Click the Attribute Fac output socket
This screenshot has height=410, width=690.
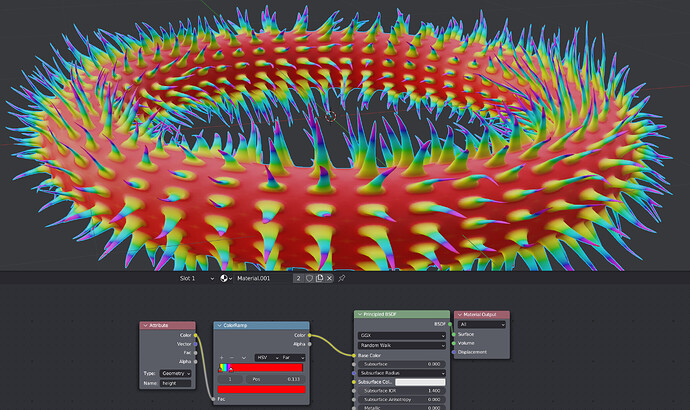pos(196,353)
